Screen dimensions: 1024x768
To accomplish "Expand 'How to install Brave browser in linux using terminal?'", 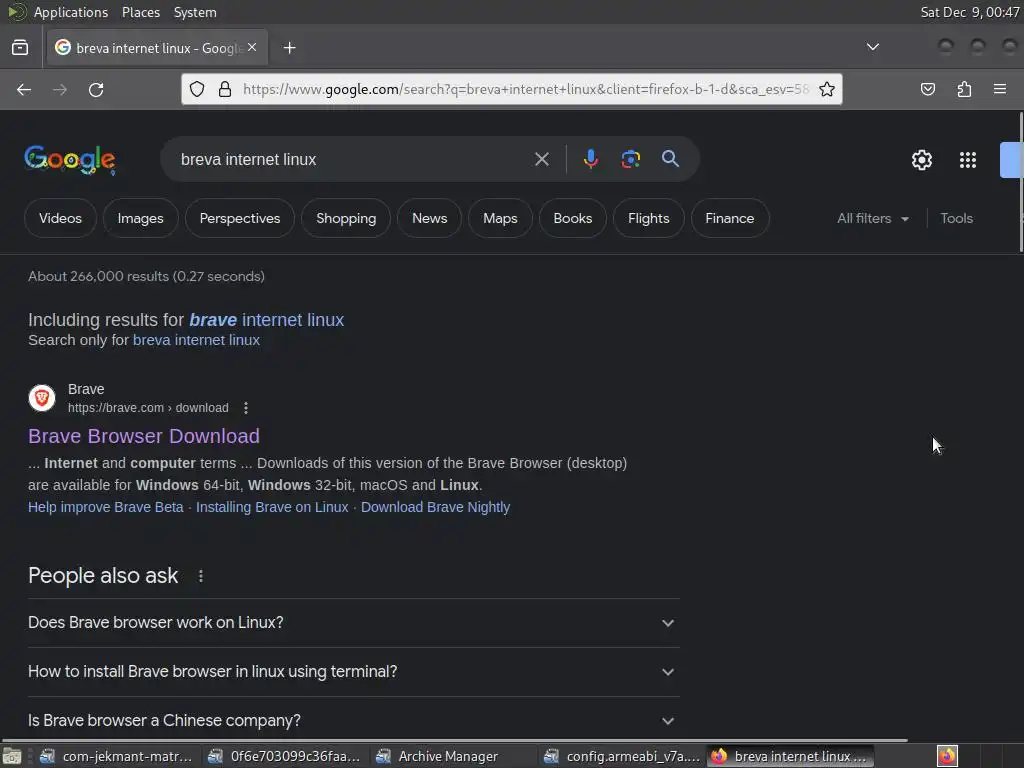I will 353,672.
